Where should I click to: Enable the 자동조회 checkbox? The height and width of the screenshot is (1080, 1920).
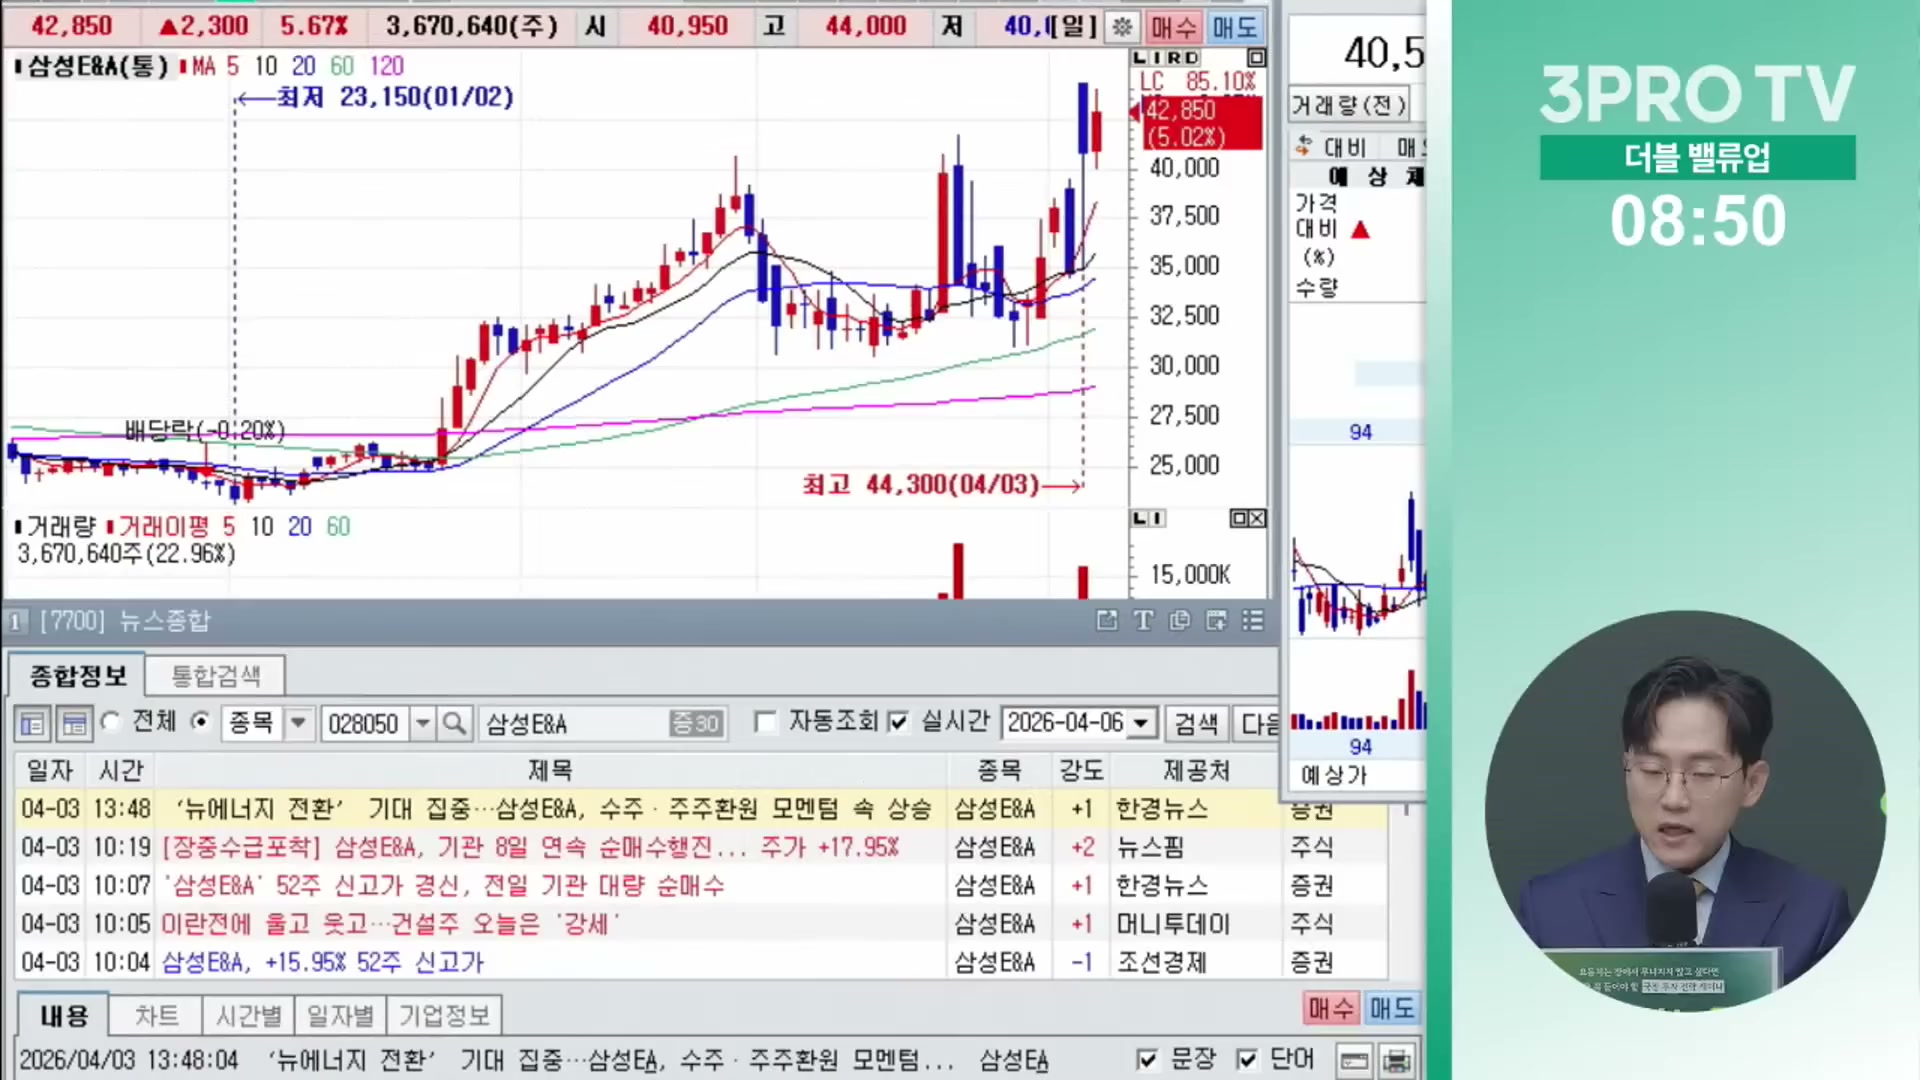click(x=766, y=722)
